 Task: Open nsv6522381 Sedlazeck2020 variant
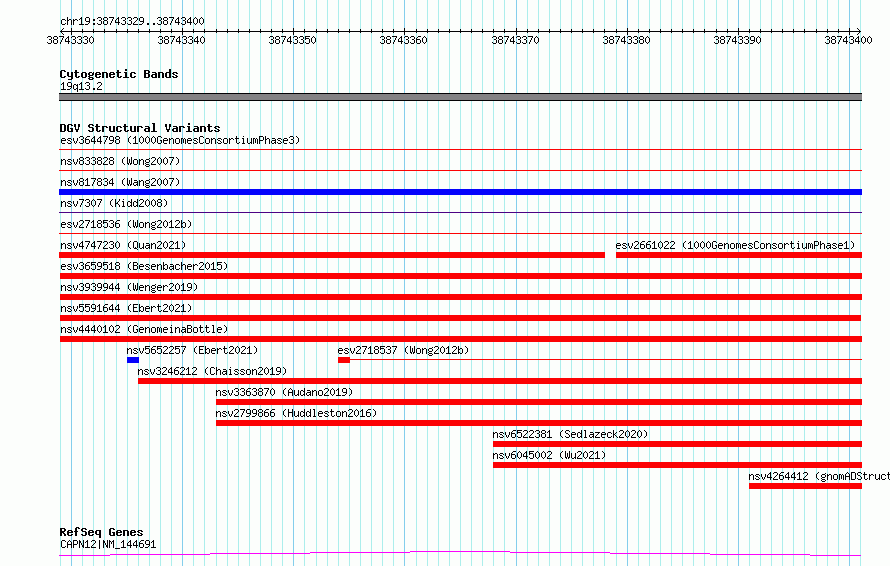tap(570, 434)
